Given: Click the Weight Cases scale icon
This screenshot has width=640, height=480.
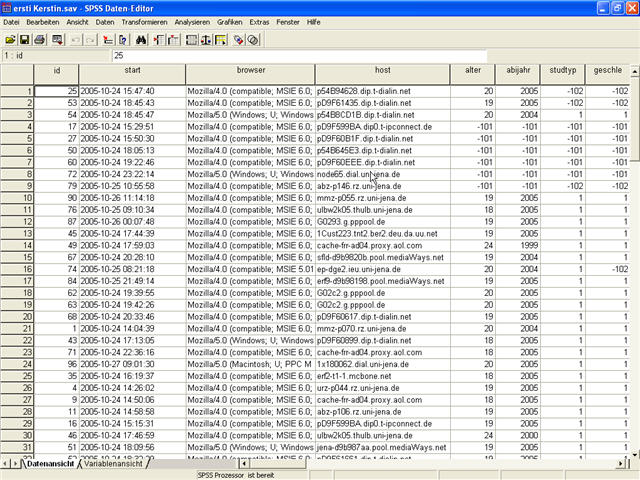Looking at the screenshot, I should click(x=206, y=39).
